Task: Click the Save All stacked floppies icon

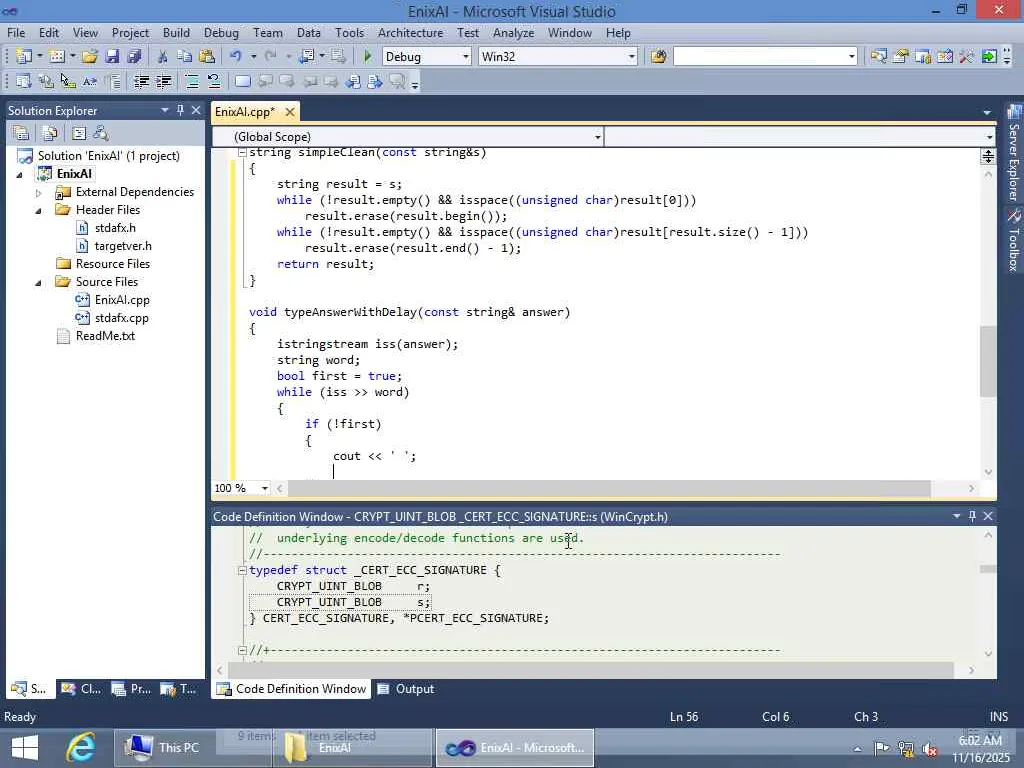Action: (134, 57)
